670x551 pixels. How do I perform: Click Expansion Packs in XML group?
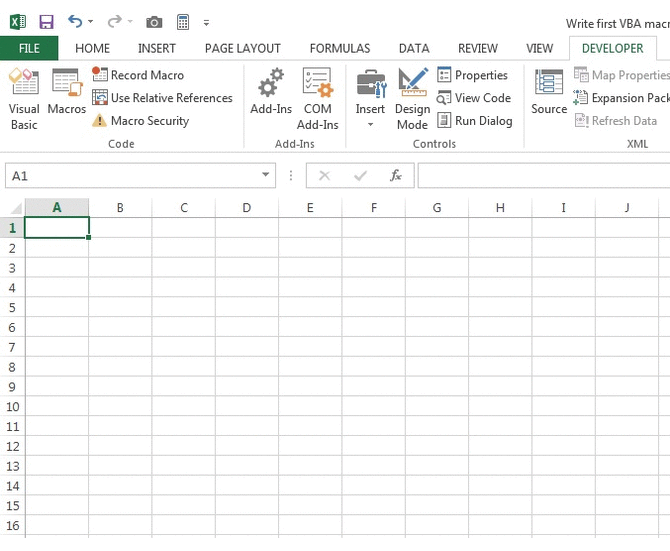(x=622, y=98)
